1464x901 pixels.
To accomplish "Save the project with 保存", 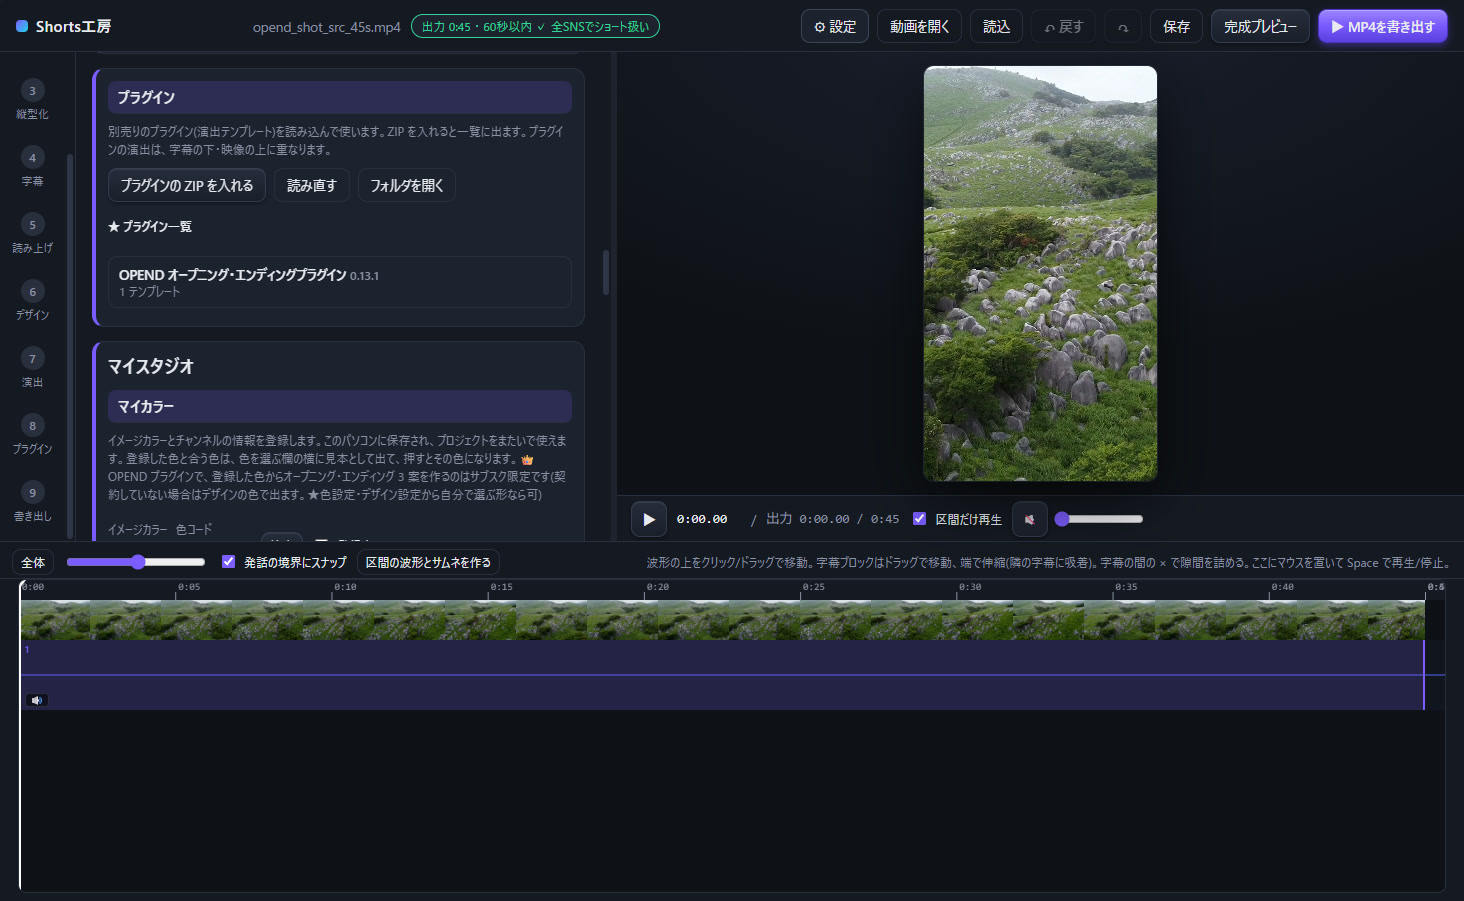I will (1176, 27).
